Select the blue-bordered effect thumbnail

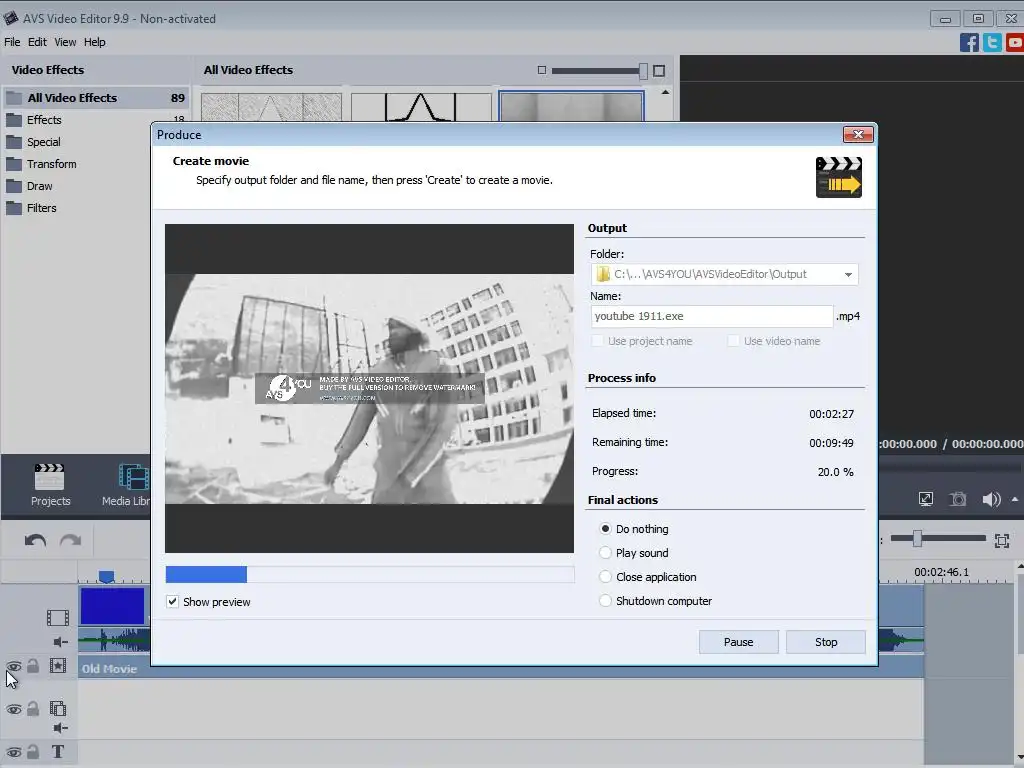[x=571, y=106]
